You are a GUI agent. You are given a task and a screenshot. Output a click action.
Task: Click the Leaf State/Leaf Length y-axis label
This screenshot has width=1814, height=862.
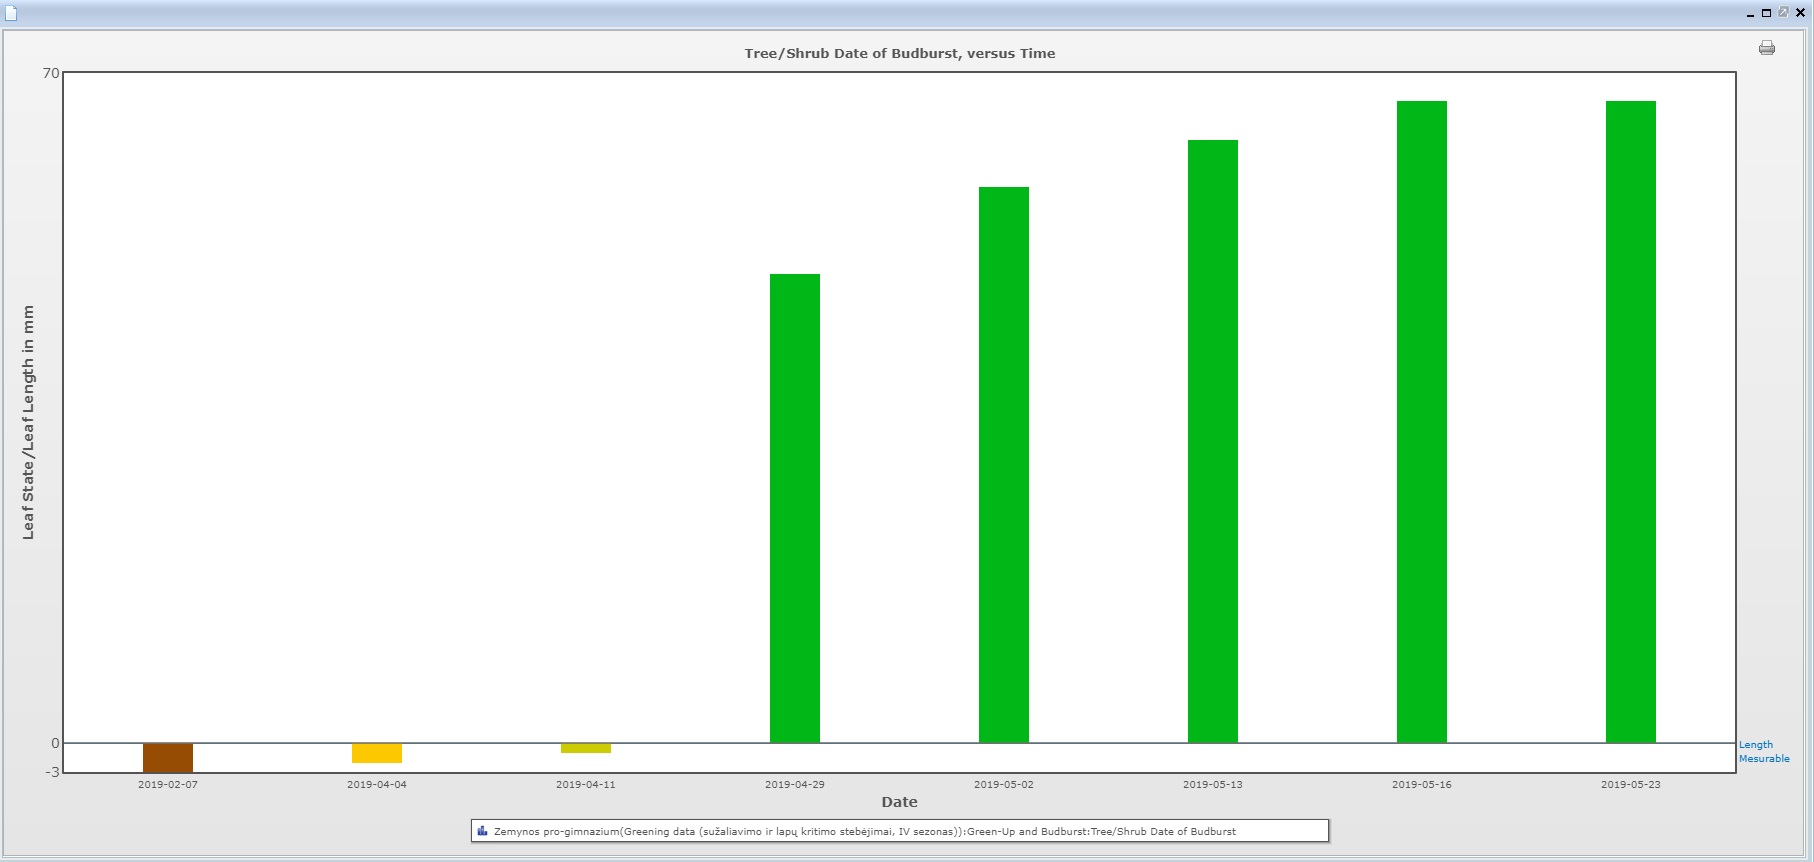28,422
